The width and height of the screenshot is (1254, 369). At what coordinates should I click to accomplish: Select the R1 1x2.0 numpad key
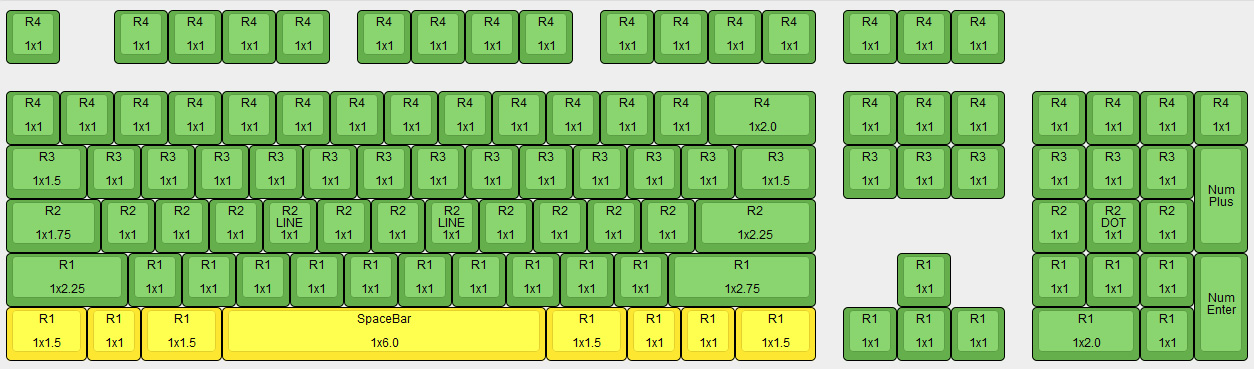pyautogui.click(x=1086, y=333)
